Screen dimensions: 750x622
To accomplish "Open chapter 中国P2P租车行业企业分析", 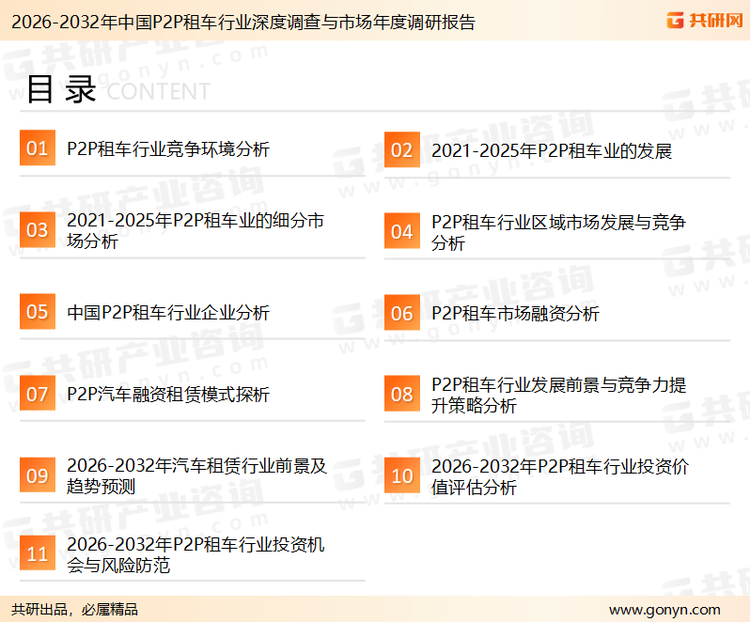I will (168, 312).
